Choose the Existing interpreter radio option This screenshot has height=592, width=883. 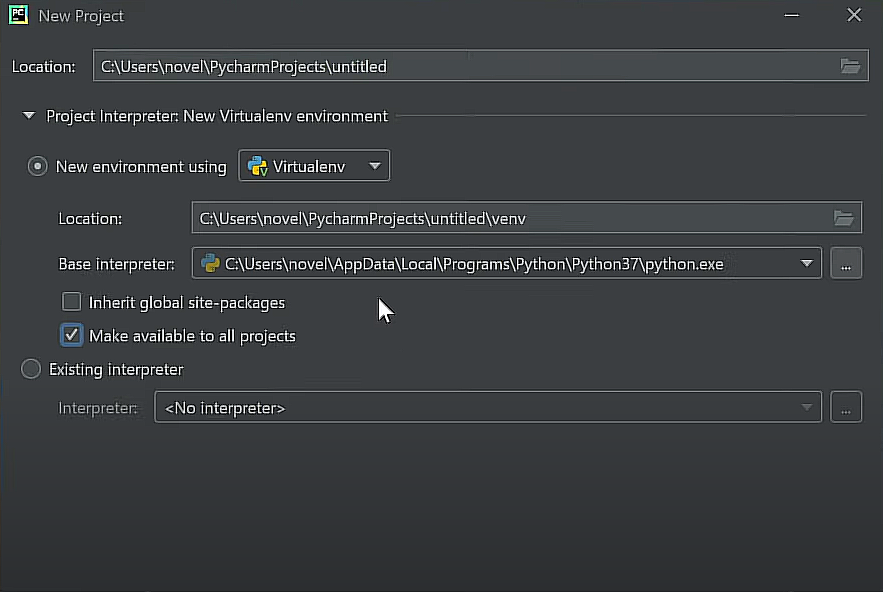coord(31,369)
